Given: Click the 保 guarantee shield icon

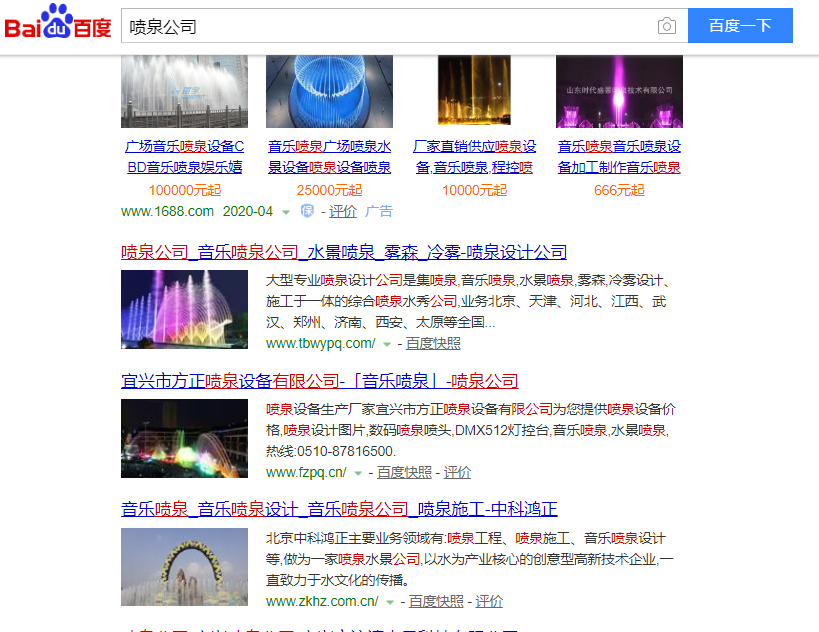Looking at the screenshot, I should [x=307, y=211].
